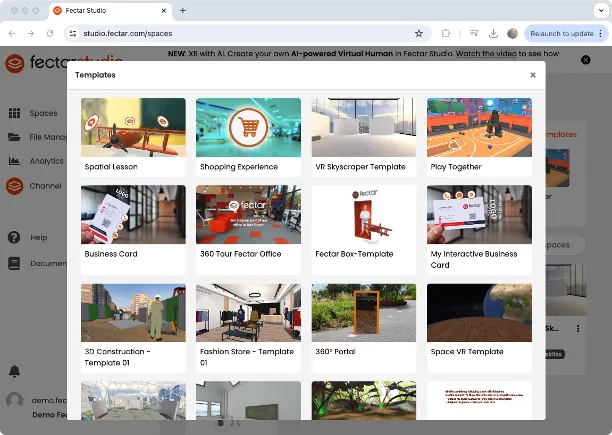612x435 pixels.
Task: Select the Fectar Studio tab
Action: click(x=110, y=11)
